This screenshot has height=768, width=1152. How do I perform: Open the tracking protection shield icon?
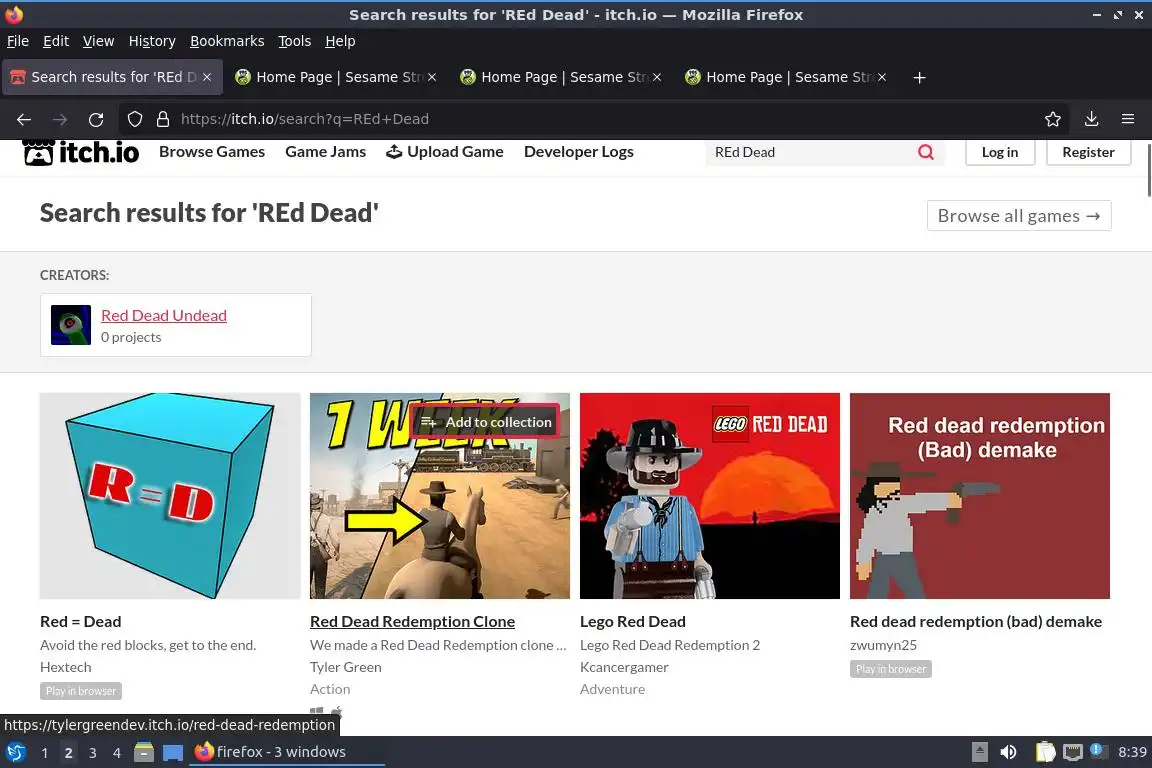point(135,119)
